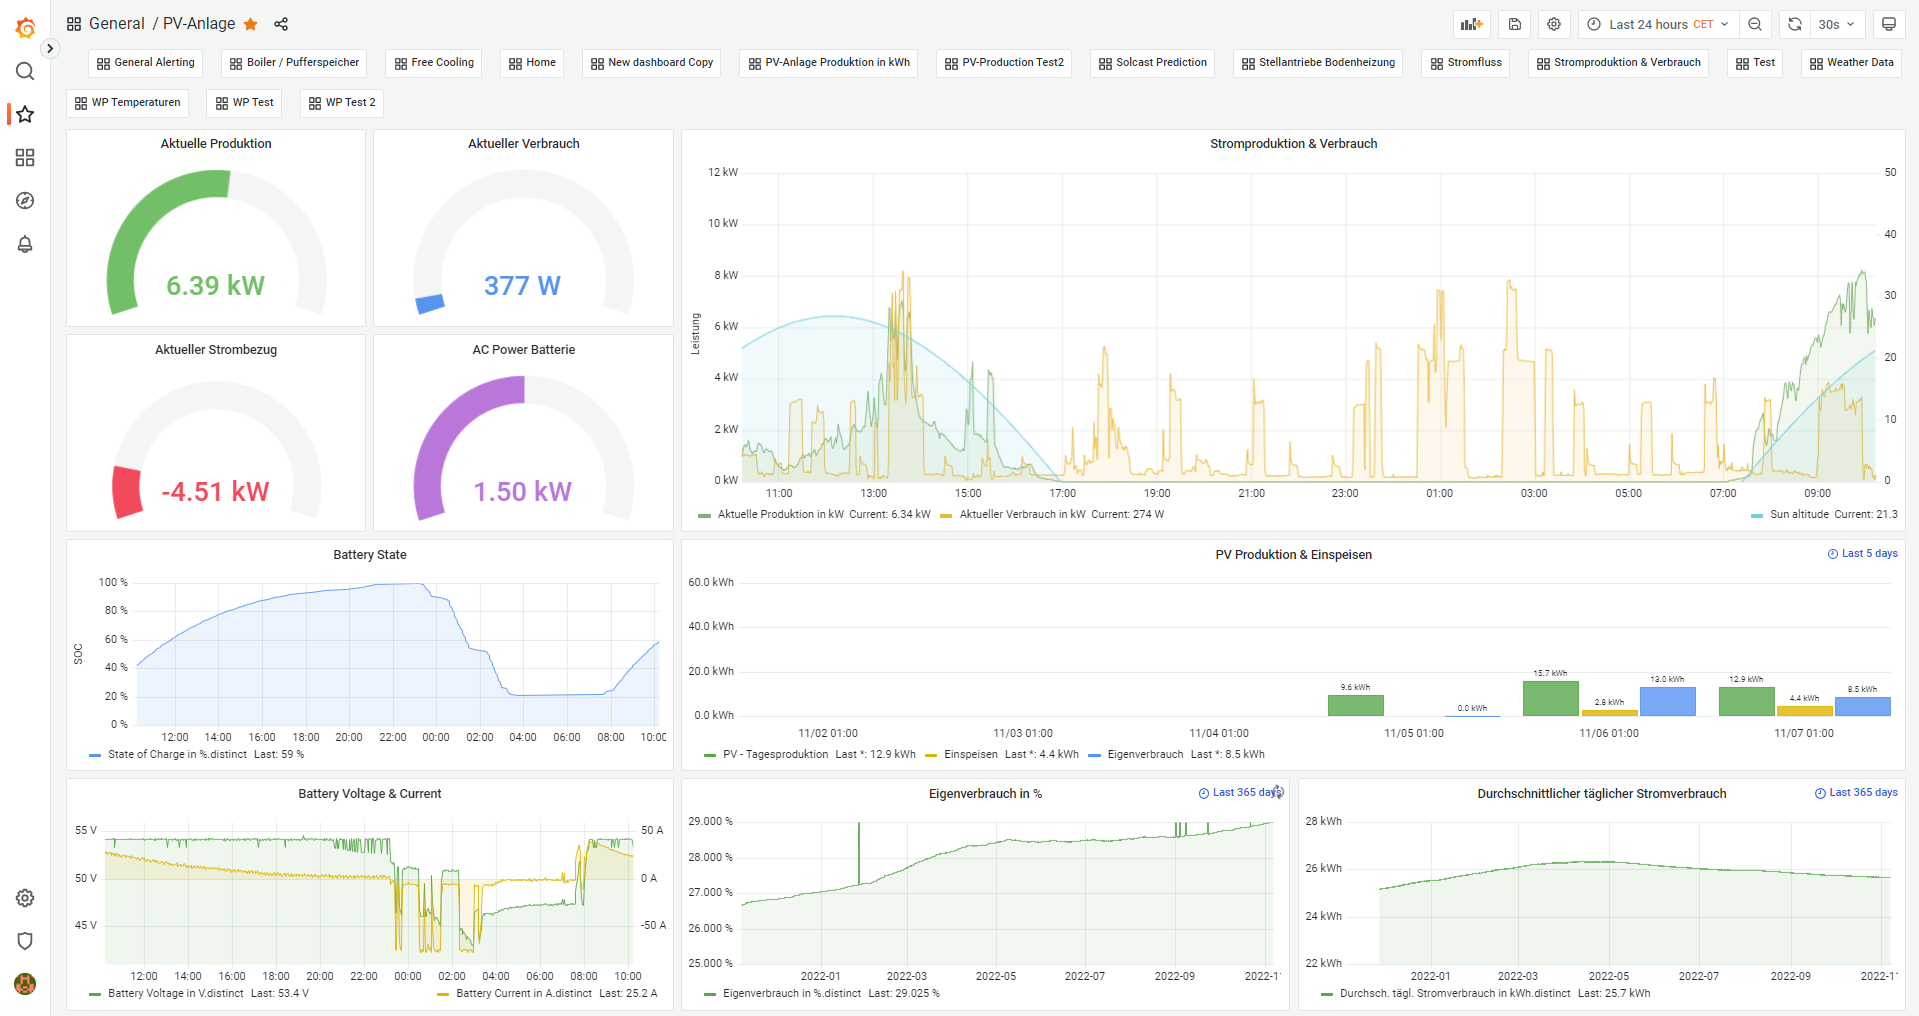Image resolution: width=1919 pixels, height=1016 pixels.
Task: Click the Battery State panel title
Action: (x=369, y=555)
